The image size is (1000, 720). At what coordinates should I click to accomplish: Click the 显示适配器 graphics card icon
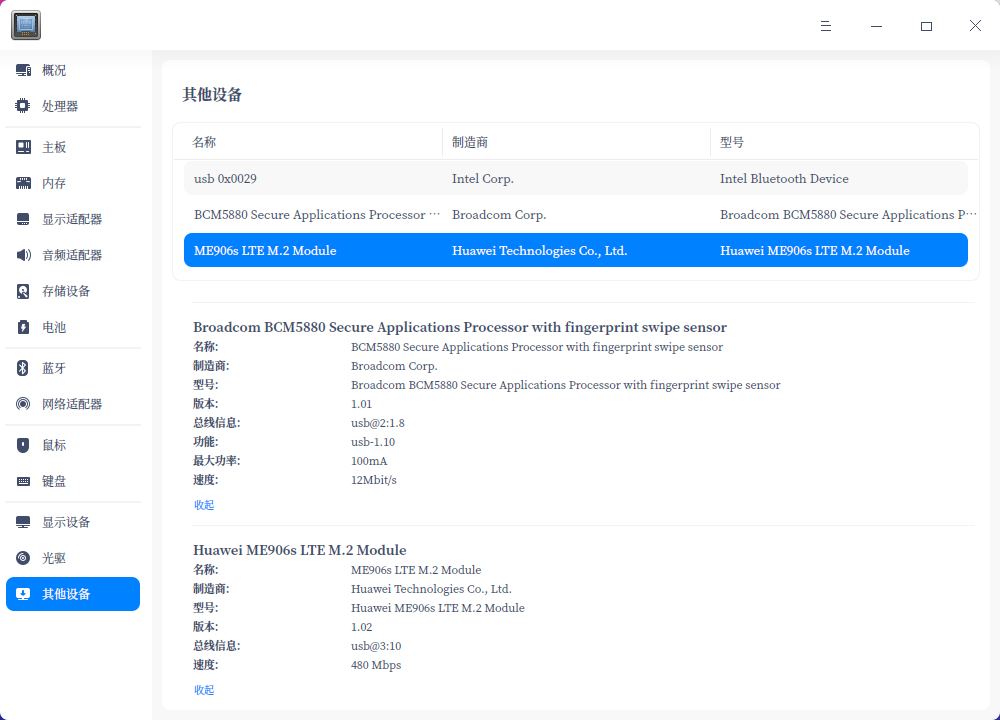coord(24,219)
